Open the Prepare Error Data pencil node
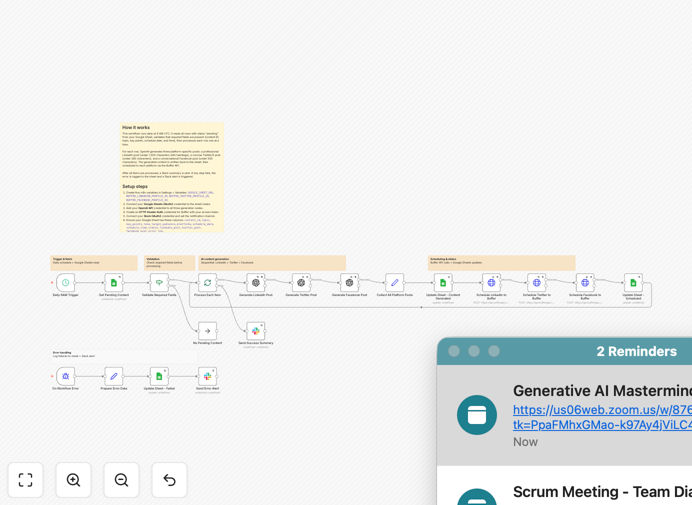 tap(114, 377)
